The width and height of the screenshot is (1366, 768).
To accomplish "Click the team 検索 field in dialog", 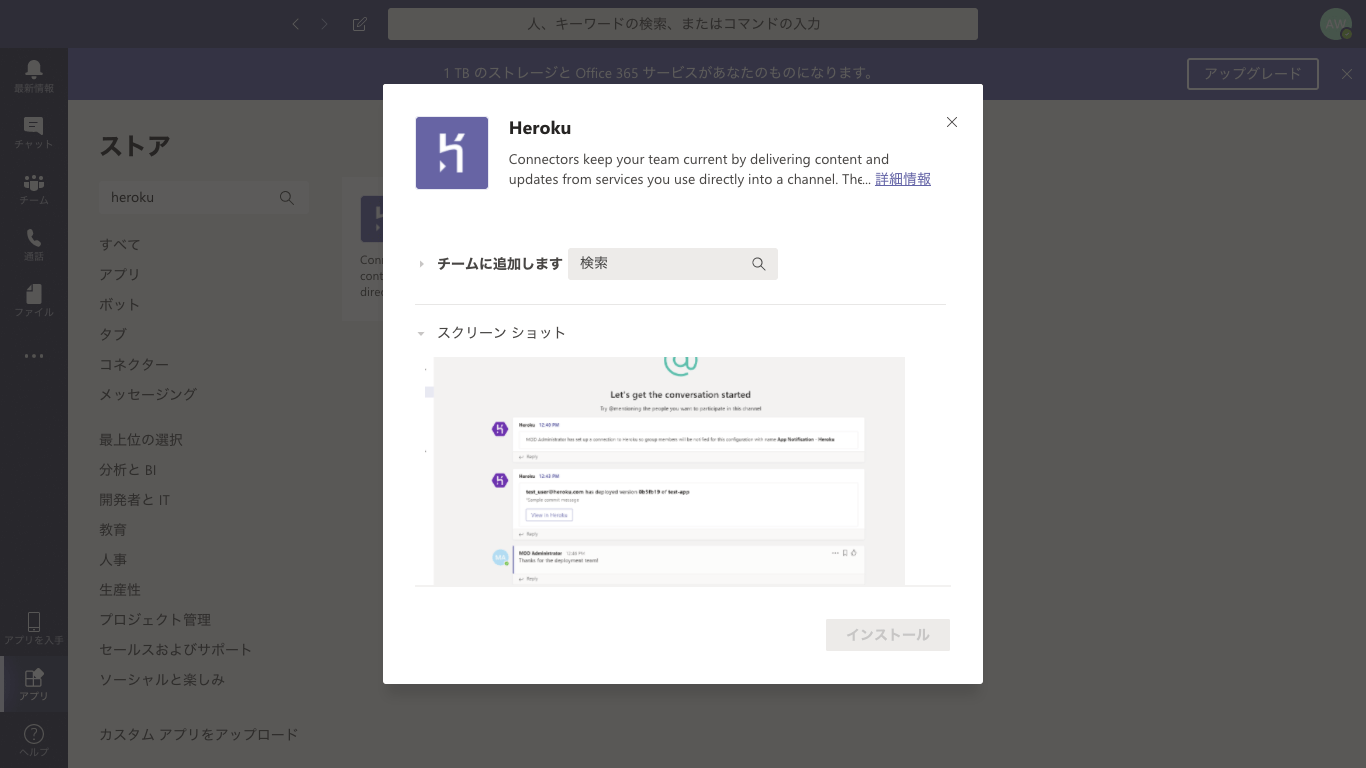I will click(x=660, y=264).
